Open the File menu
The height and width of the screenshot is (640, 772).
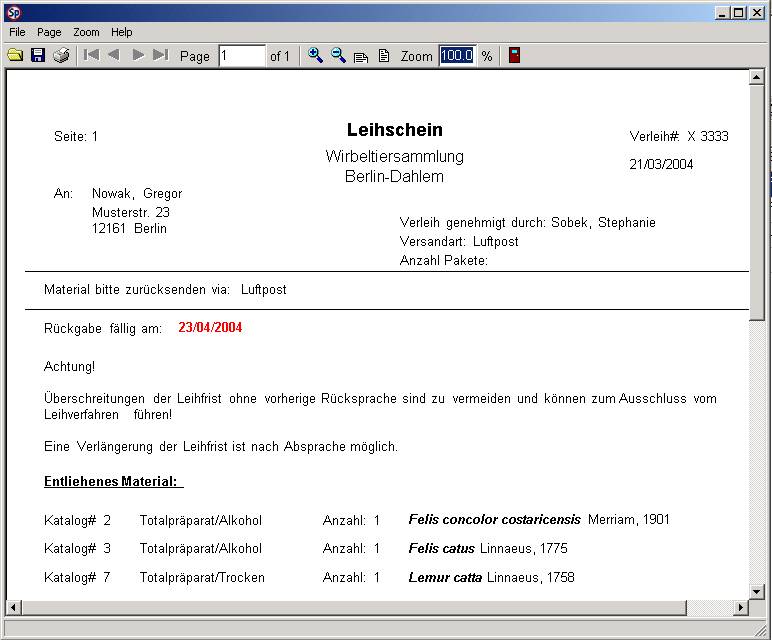pyautogui.click(x=17, y=32)
